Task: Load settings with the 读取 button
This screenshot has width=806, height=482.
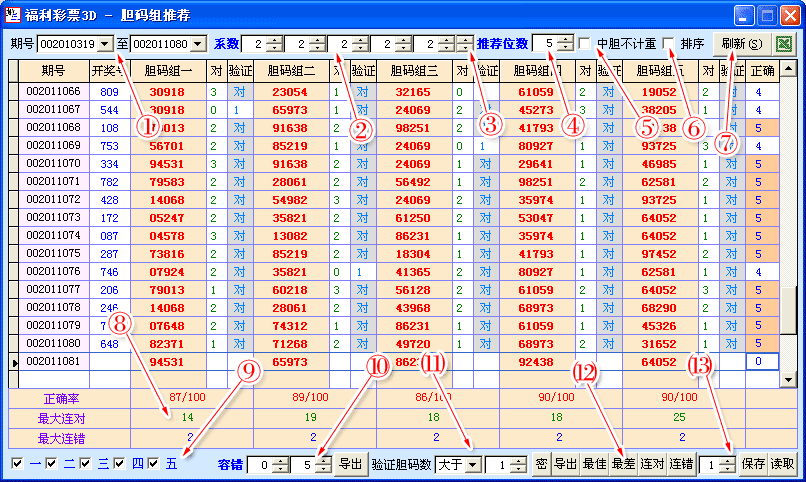Action: (x=782, y=465)
